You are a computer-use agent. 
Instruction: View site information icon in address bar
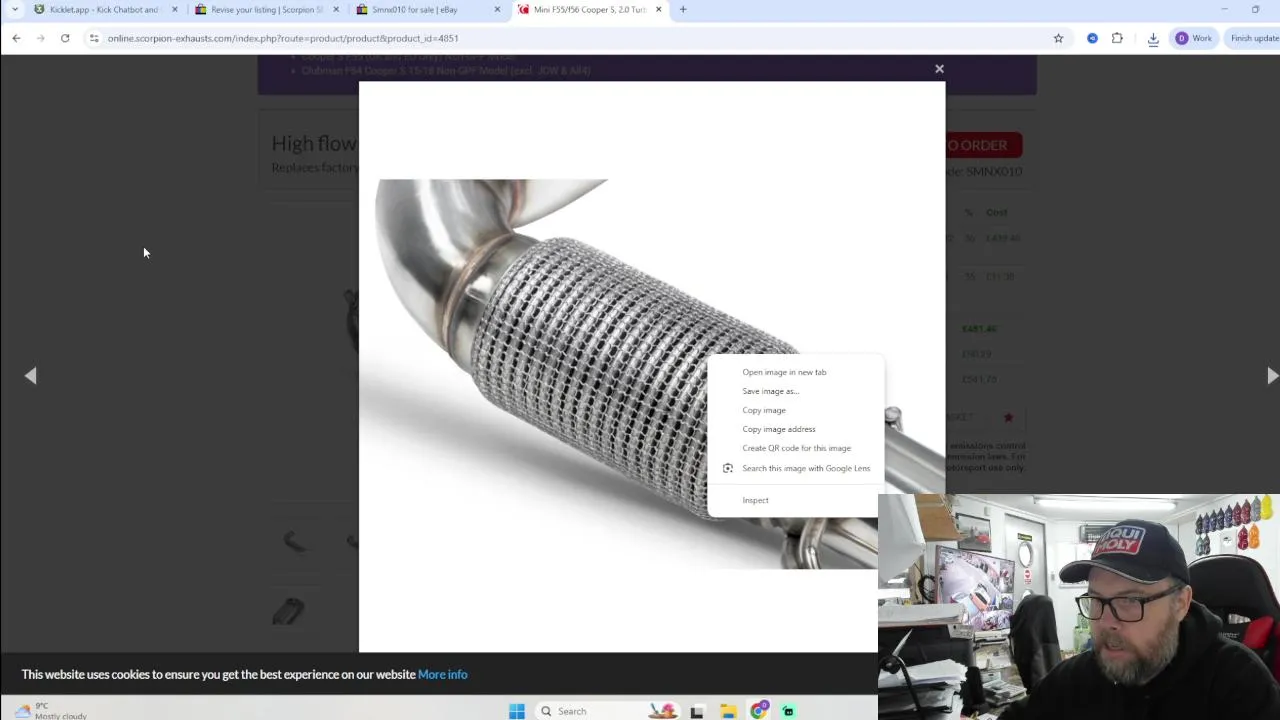pos(94,38)
